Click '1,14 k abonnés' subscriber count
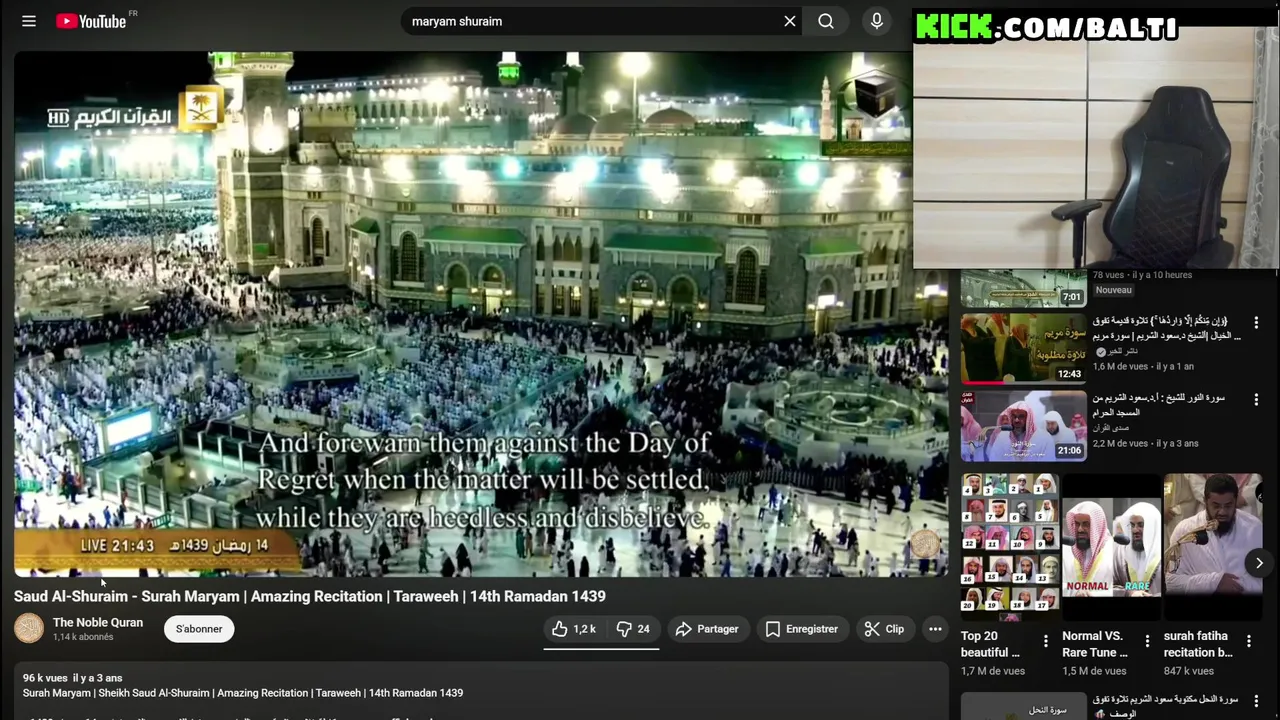 [83, 637]
